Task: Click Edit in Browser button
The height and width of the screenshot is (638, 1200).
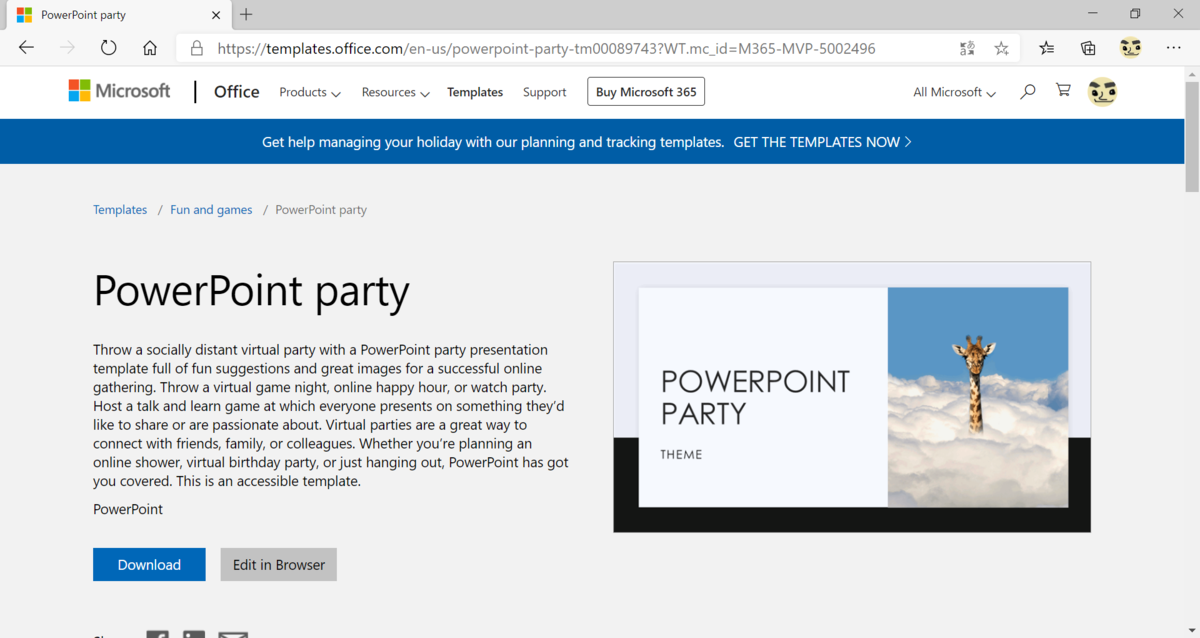Action: [279, 564]
